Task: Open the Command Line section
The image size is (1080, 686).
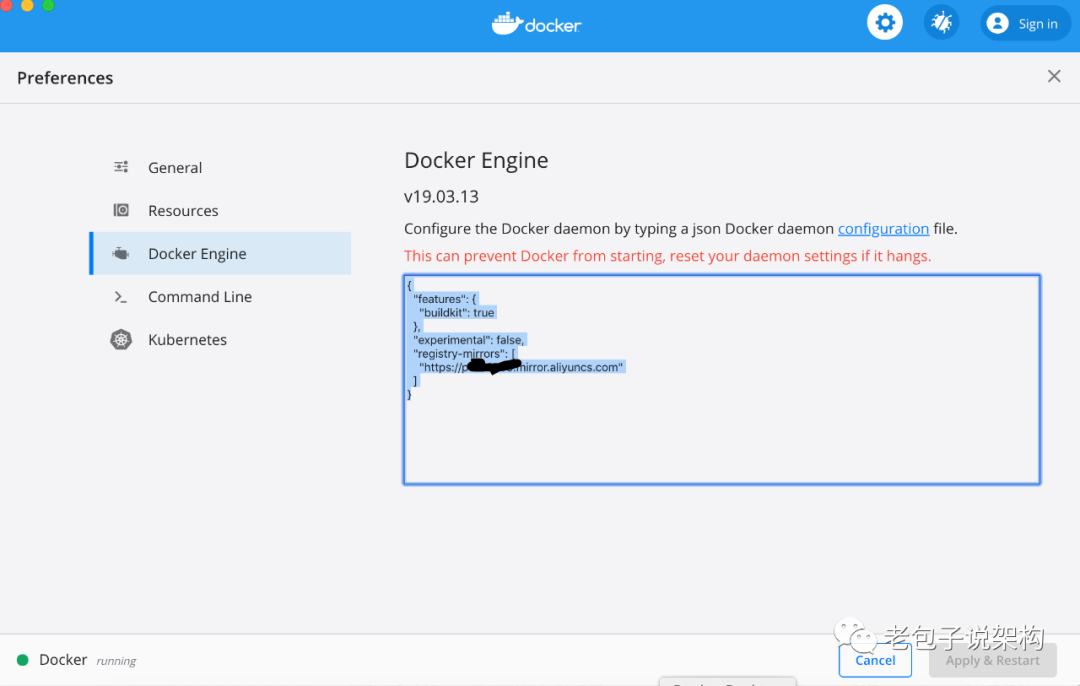Action: click(x=220, y=297)
